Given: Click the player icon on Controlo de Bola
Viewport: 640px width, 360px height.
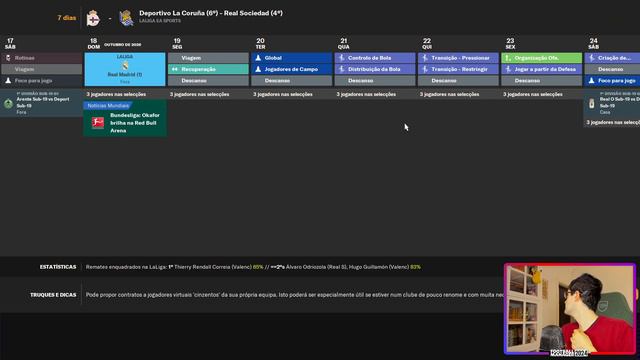Looking at the screenshot, I should point(342,58).
